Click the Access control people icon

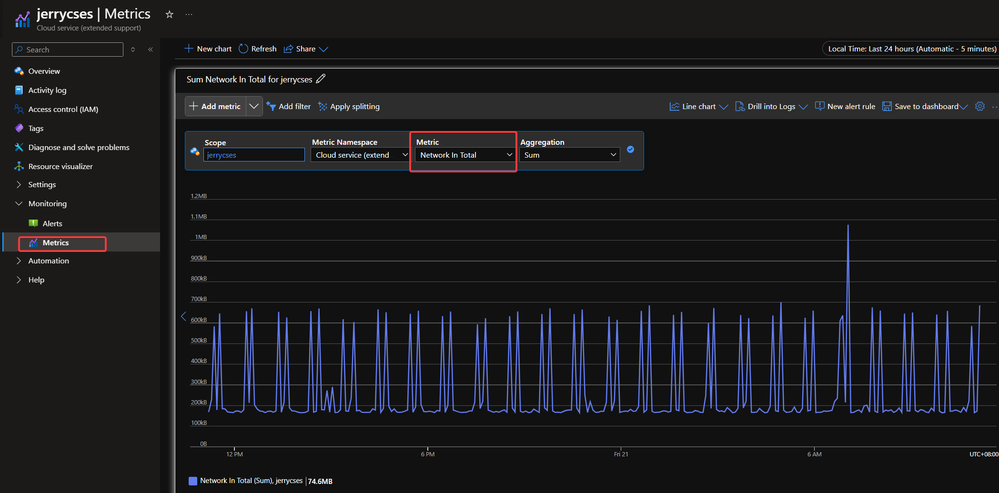19,110
